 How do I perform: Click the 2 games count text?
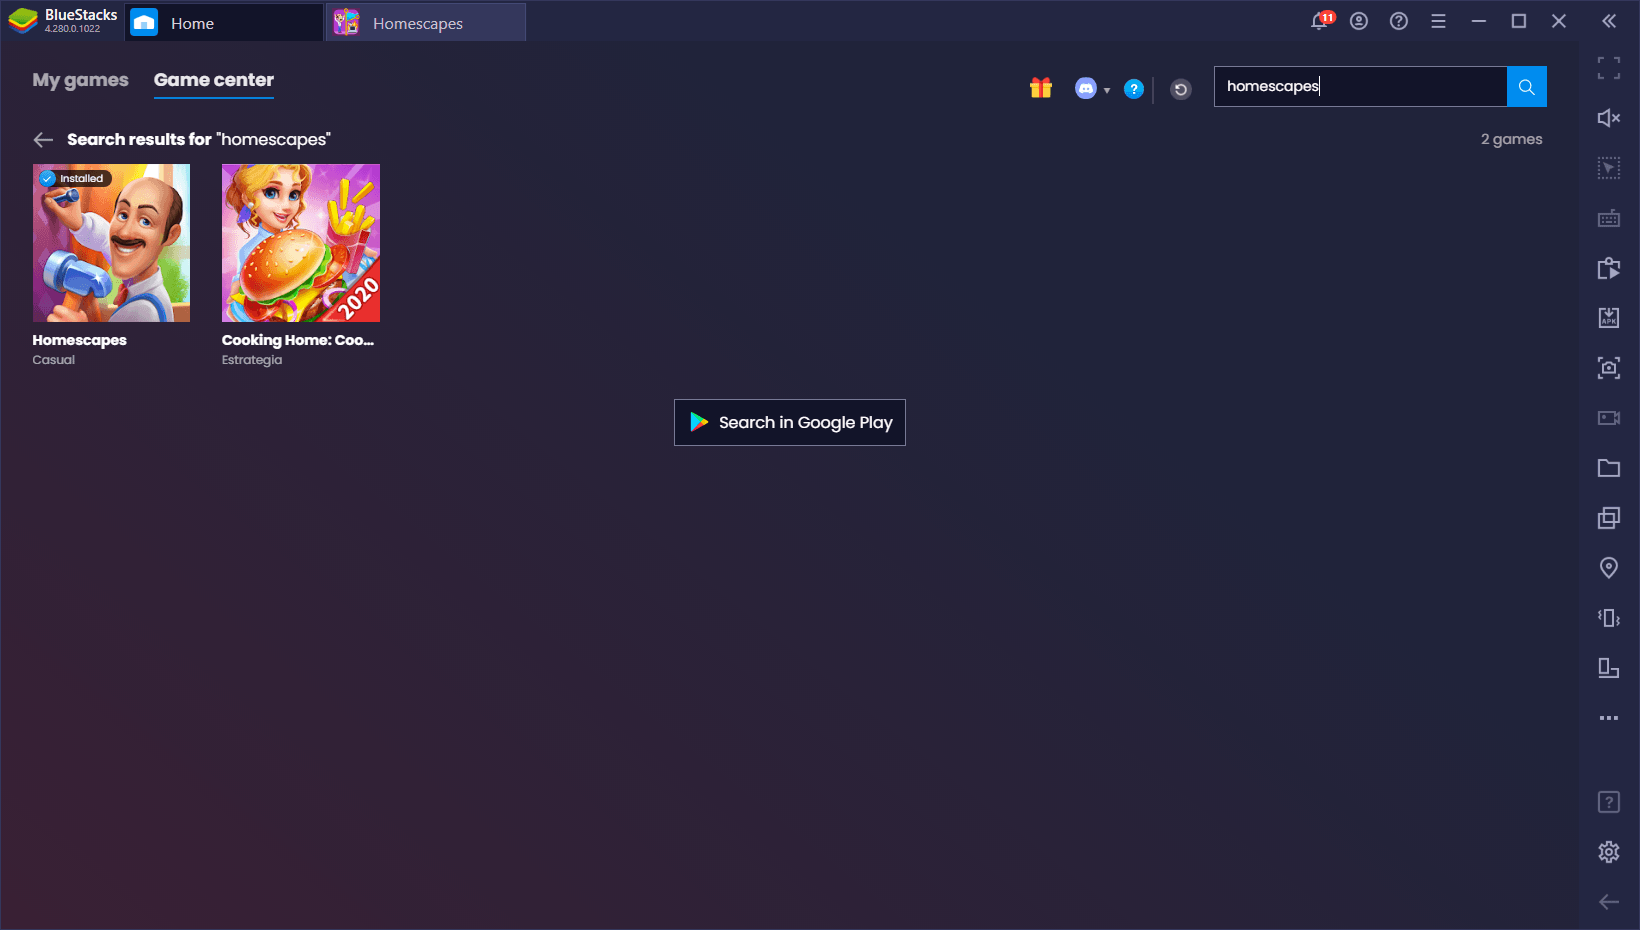click(1512, 139)
